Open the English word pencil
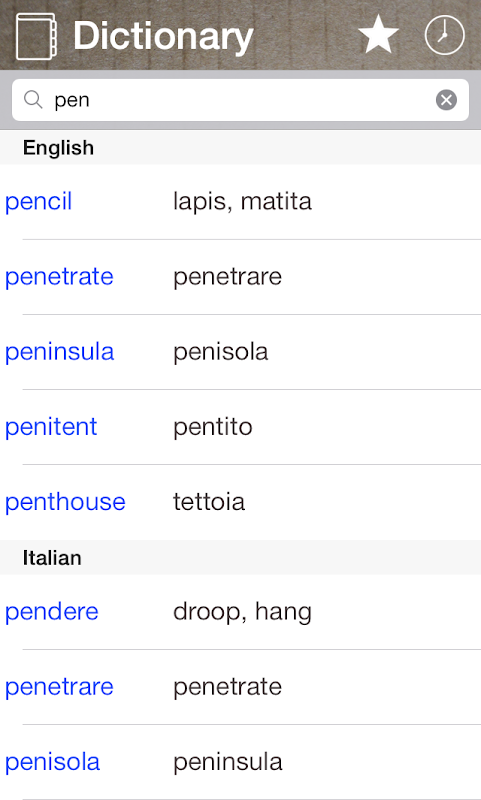 pos(39,202)
